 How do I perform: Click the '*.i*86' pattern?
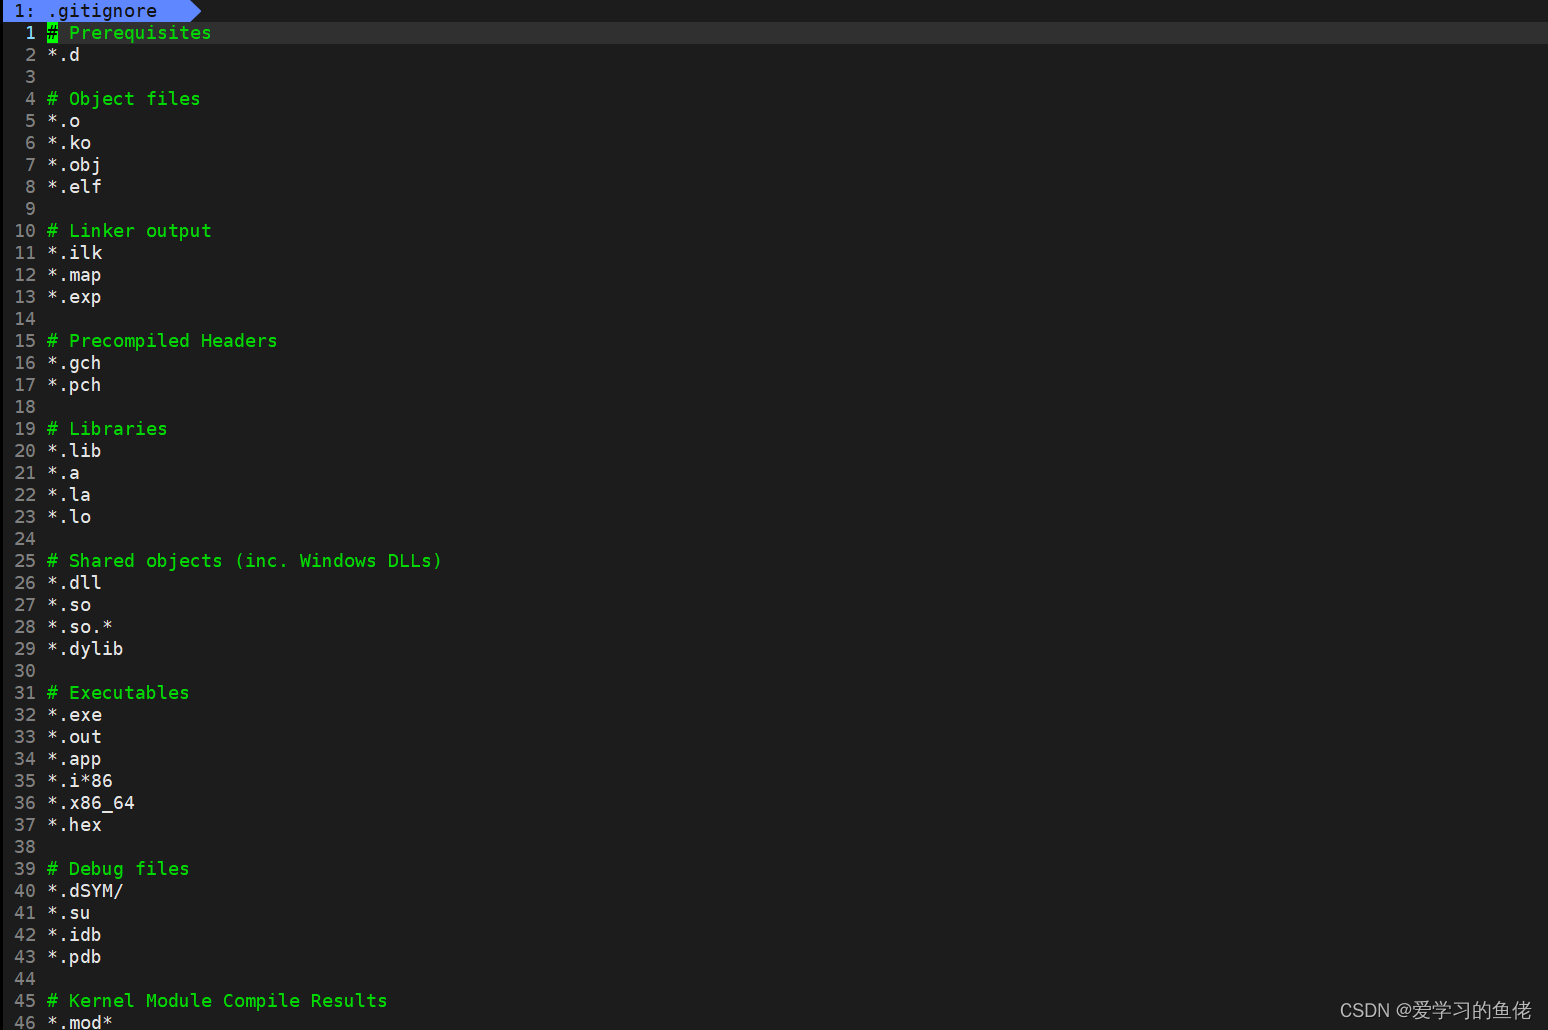pos(80,781)
